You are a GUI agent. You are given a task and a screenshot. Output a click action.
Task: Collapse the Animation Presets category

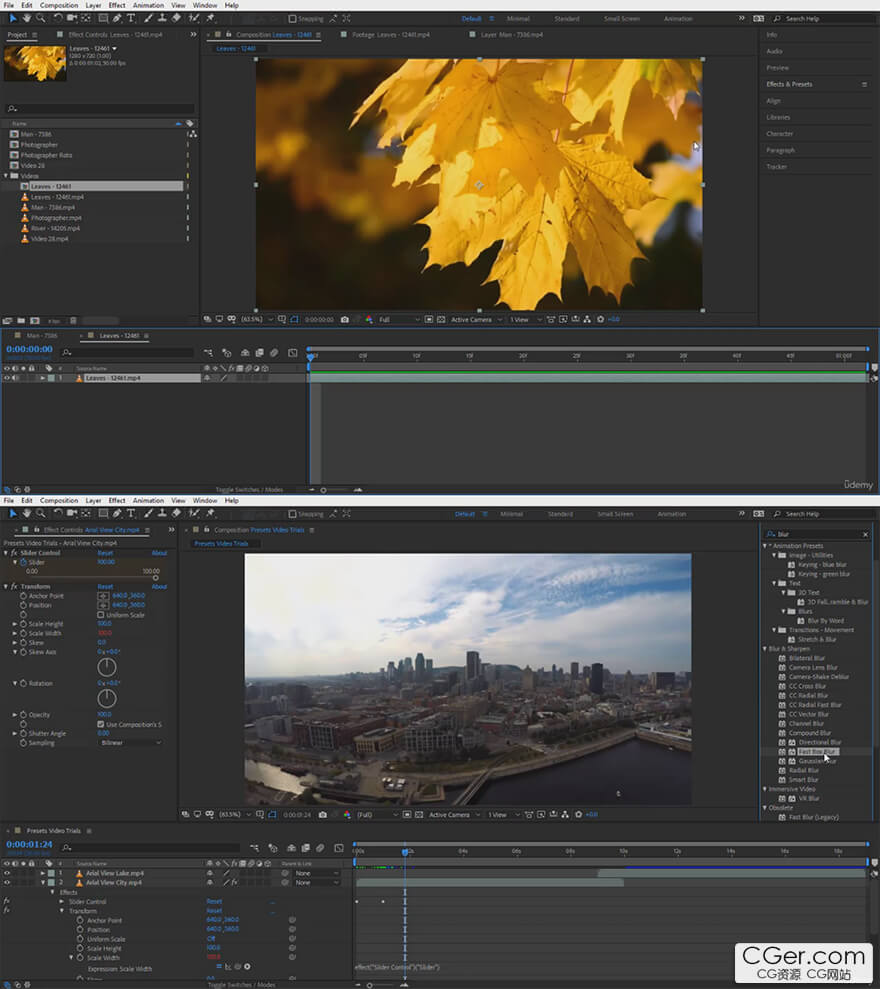765,546
